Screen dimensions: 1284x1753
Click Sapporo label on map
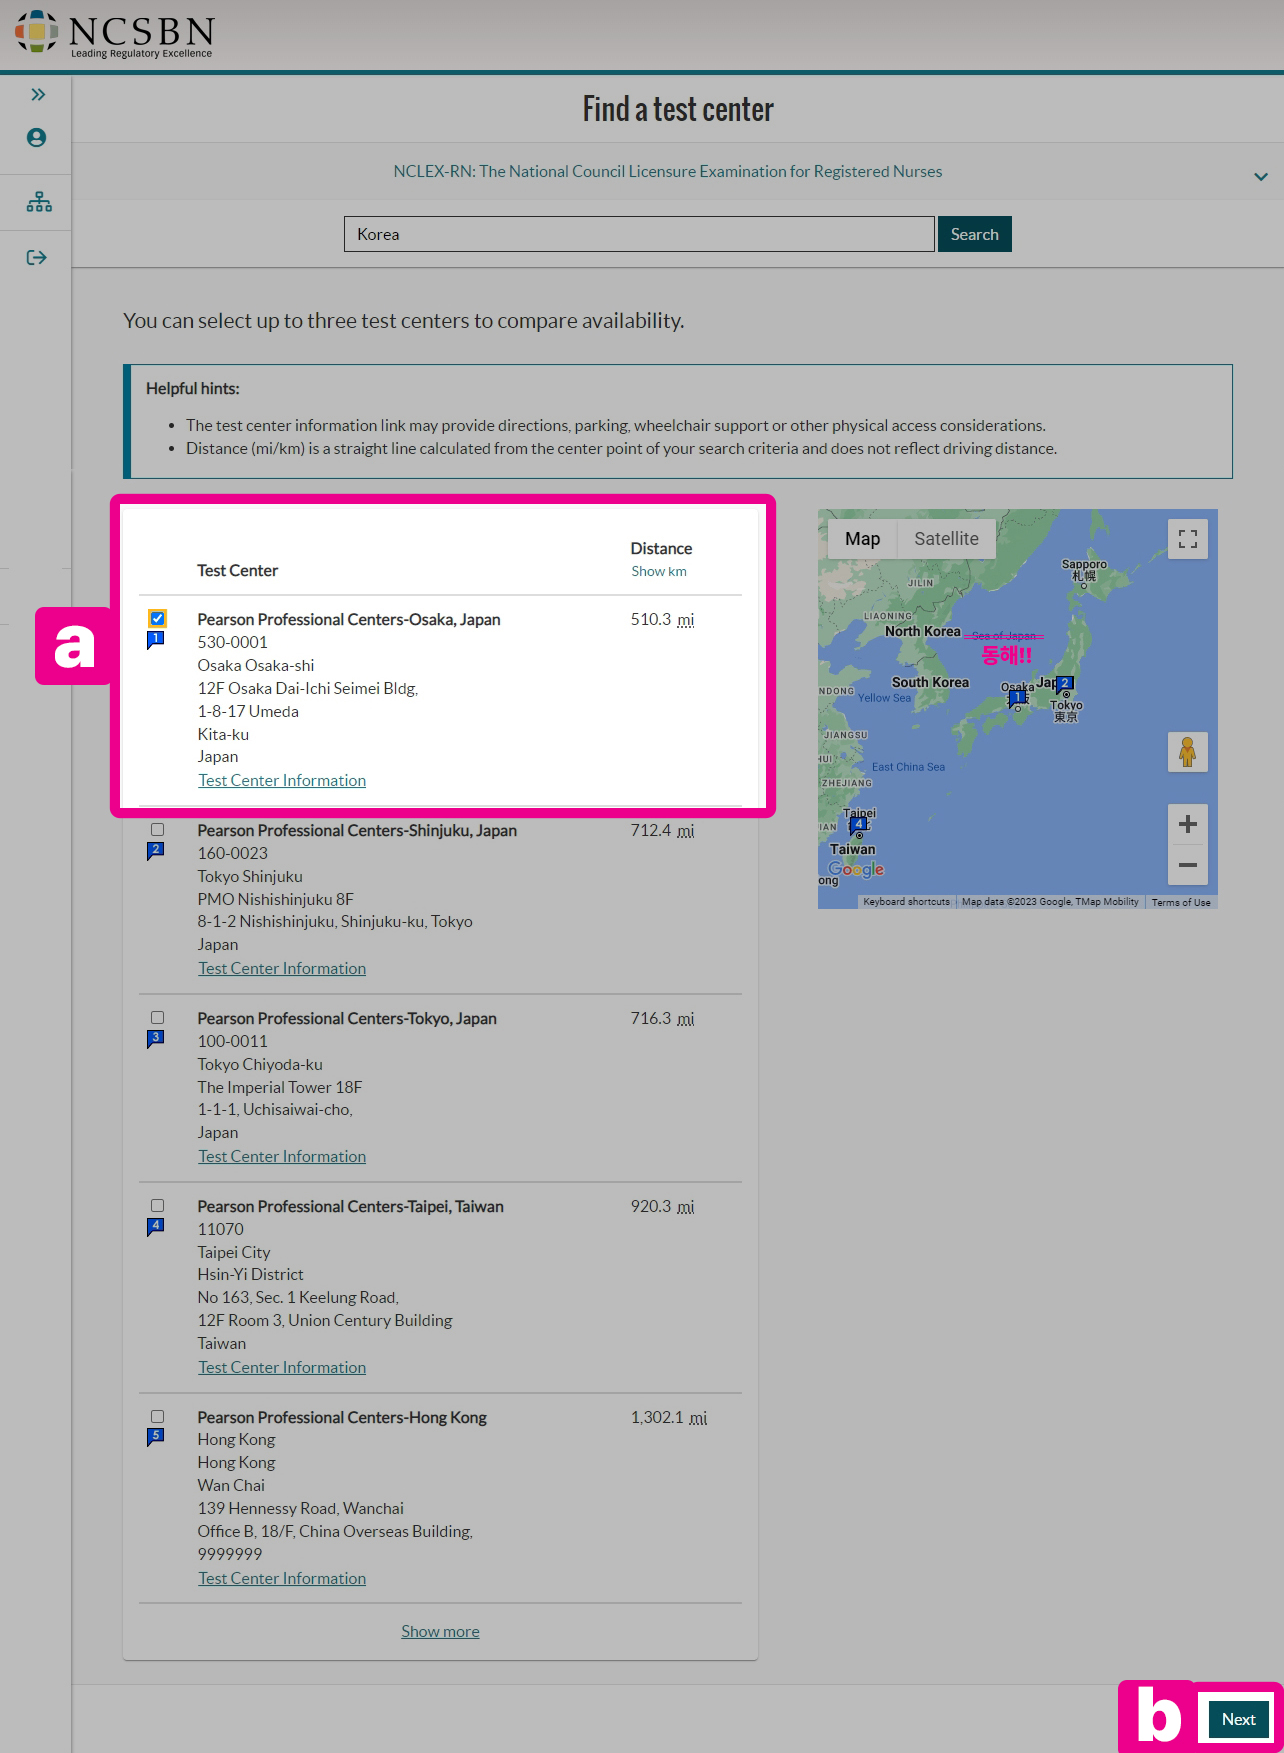(1084, 564)
